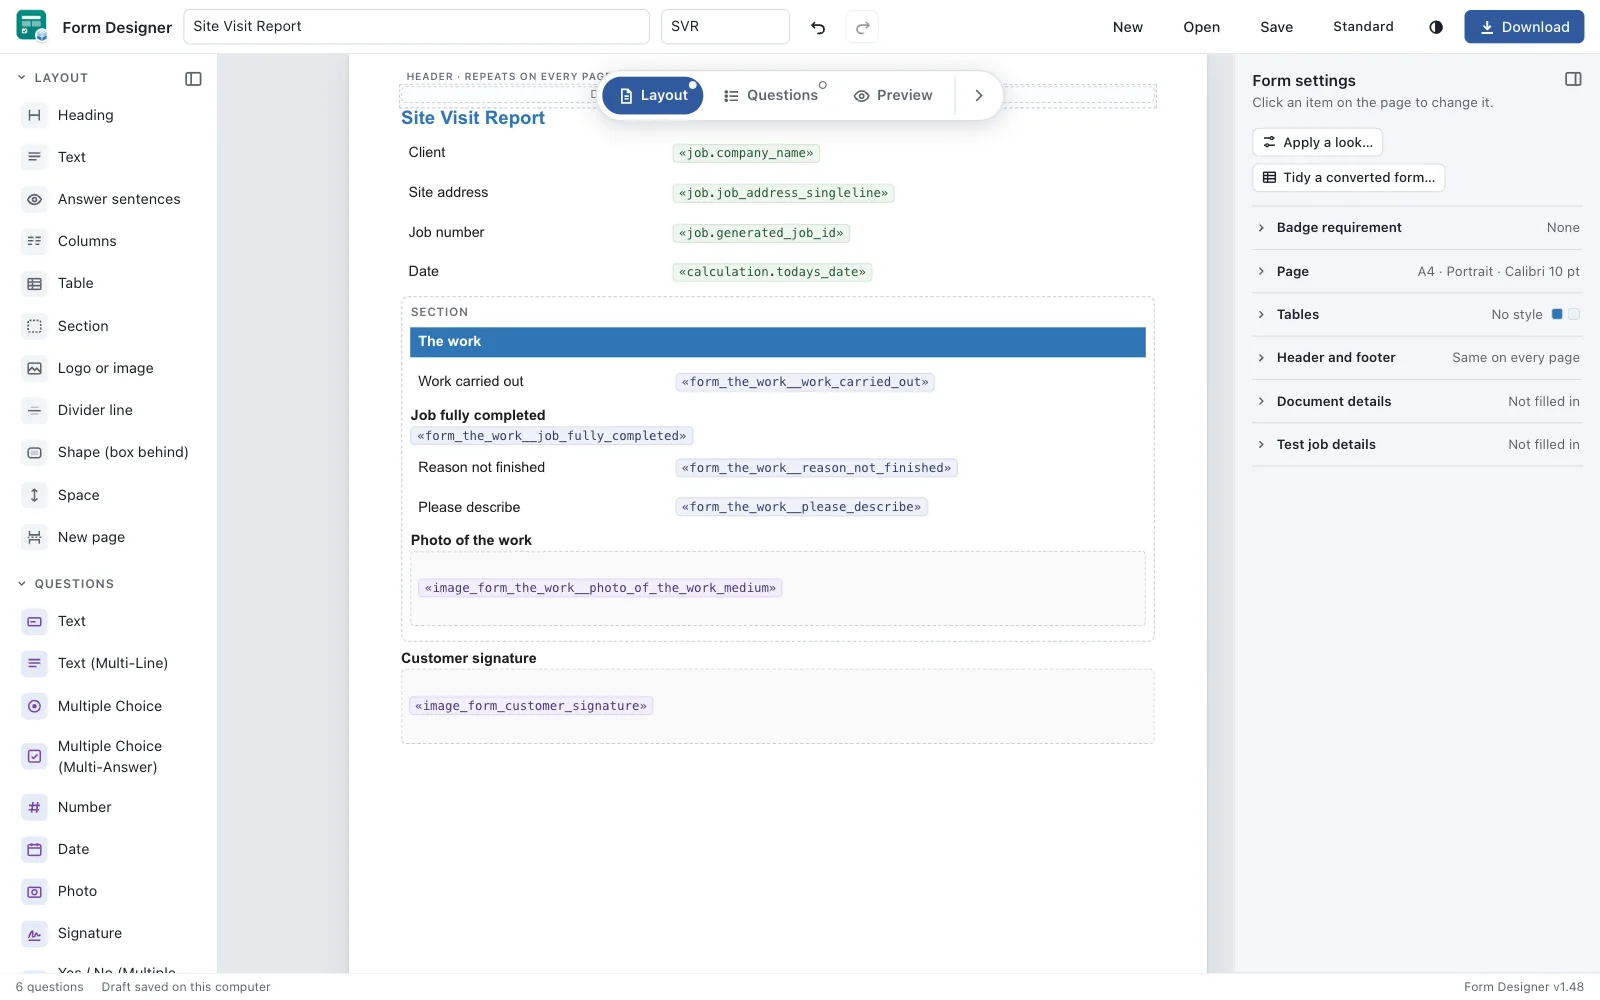The height and width of the screenshot is (1000, 1600).
Task: Open Apply a look… options
Action: pos(1317,142)
